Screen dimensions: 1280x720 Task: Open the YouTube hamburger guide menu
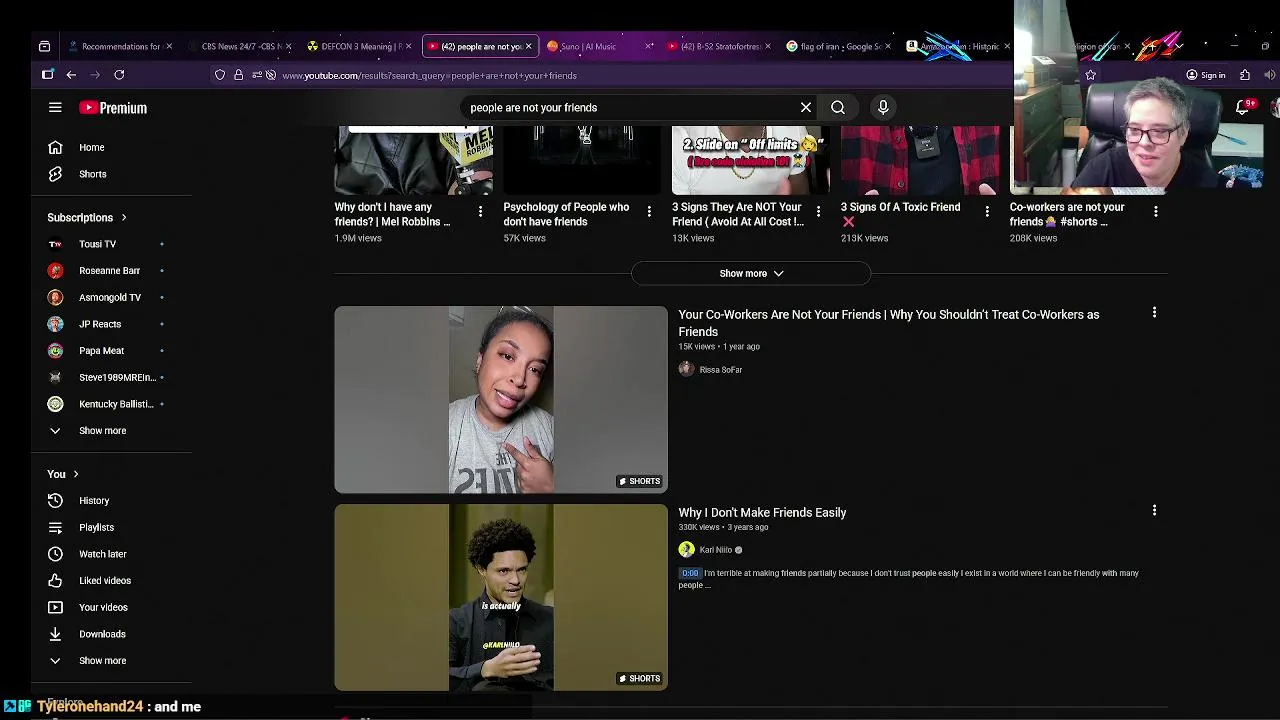tap(55, 107)
